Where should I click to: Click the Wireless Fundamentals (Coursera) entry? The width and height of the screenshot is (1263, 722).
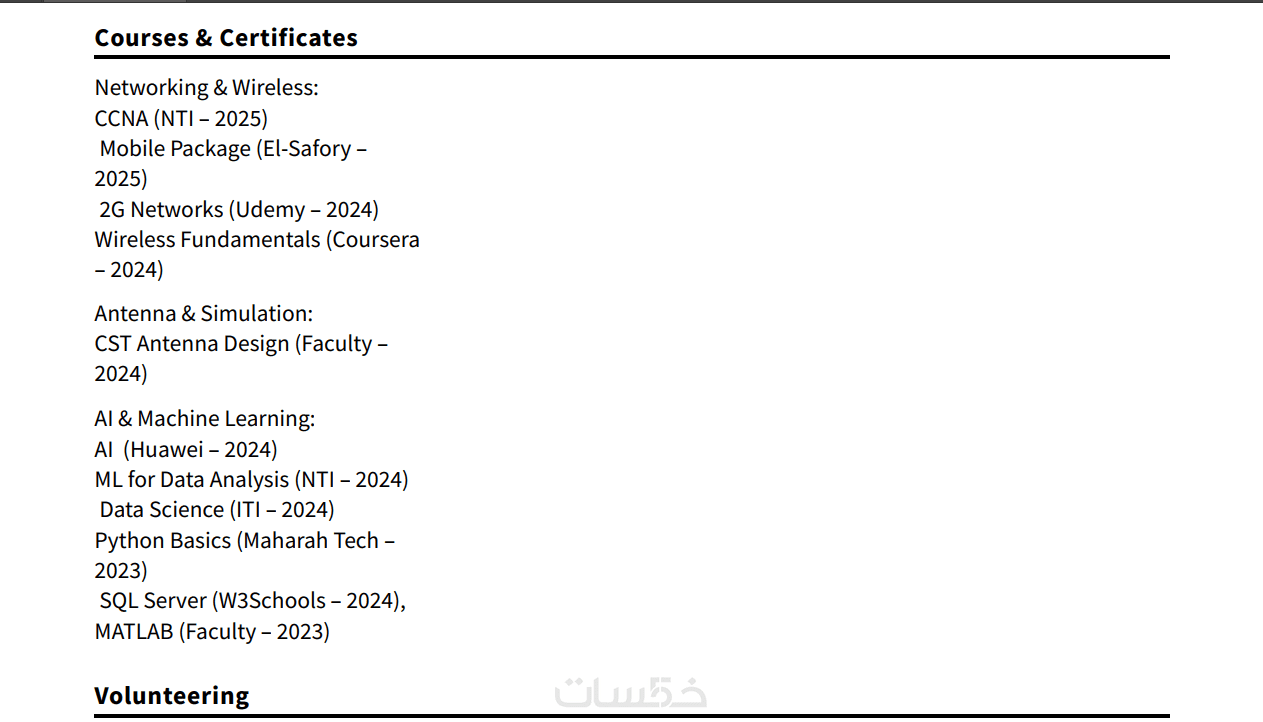(257, 240)
